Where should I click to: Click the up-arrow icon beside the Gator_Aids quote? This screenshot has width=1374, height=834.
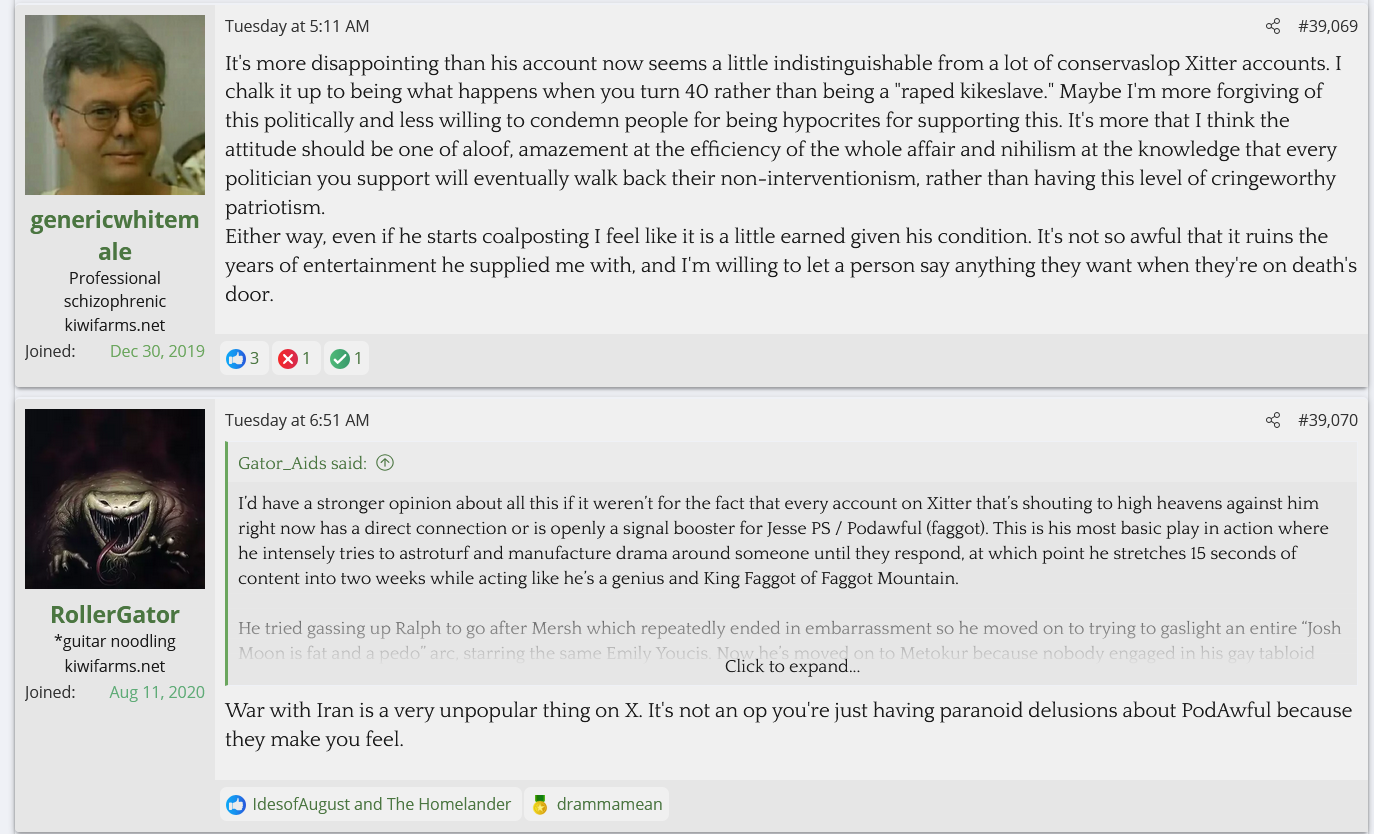click(385, 463)
